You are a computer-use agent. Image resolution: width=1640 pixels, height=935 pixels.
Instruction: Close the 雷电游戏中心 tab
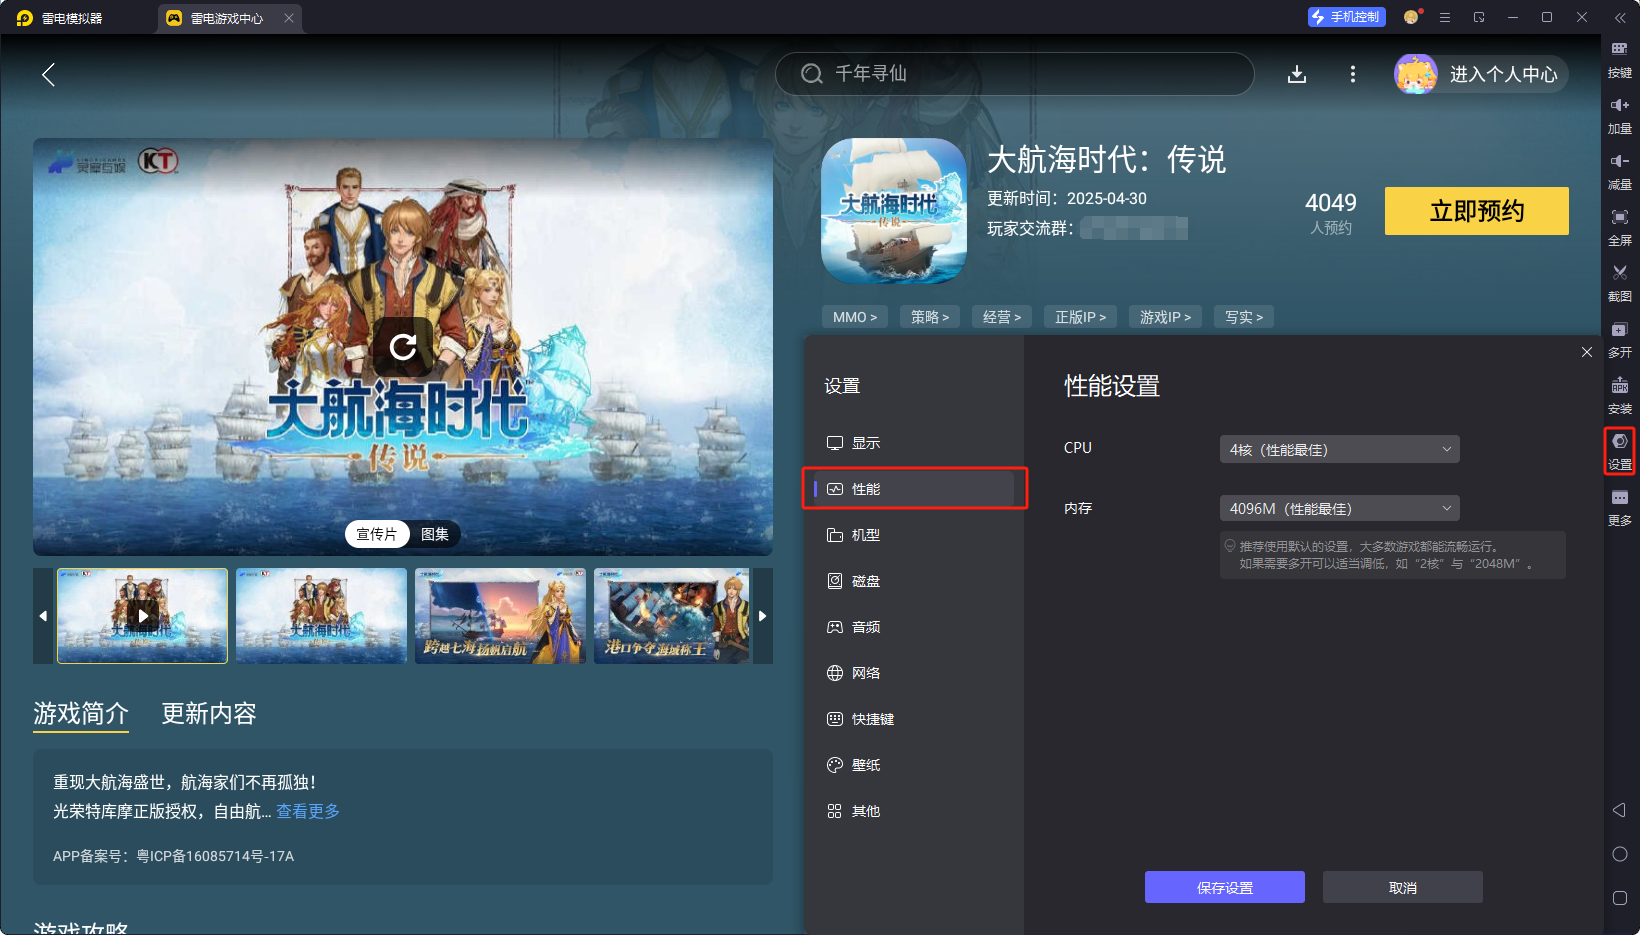289,18
